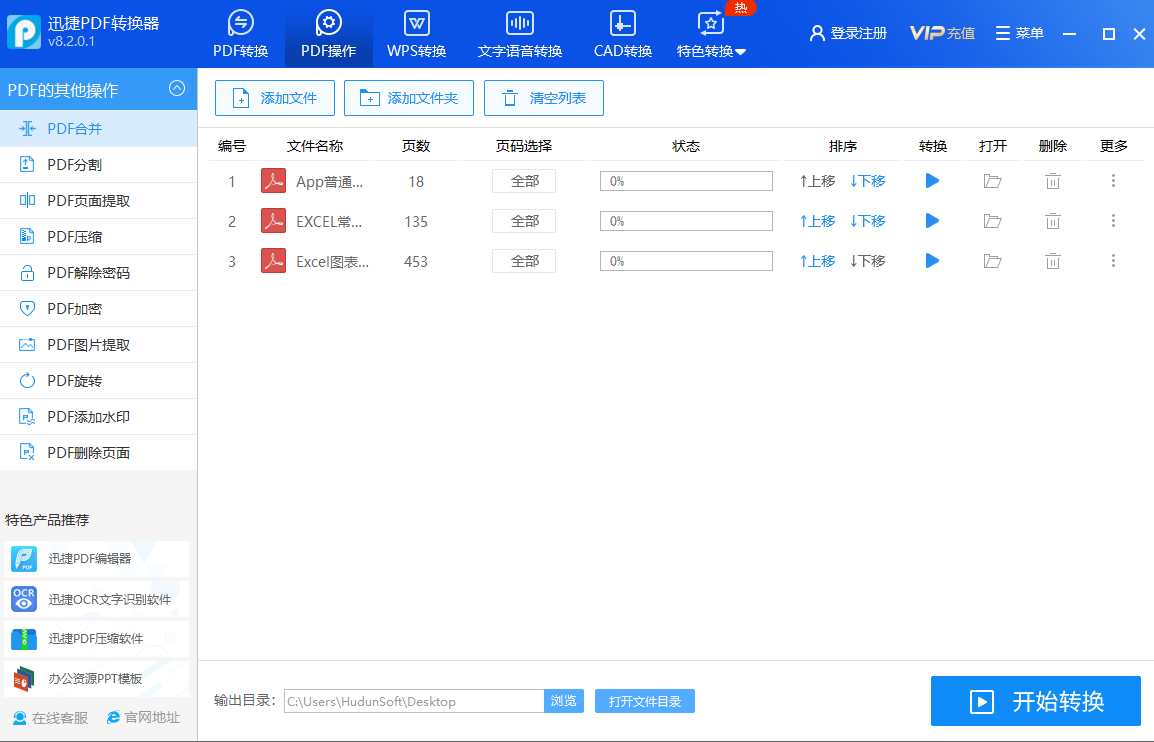Move App普通 file down with 下移
The width and height of the screenshot is (1154, 742).
point(868,181)
